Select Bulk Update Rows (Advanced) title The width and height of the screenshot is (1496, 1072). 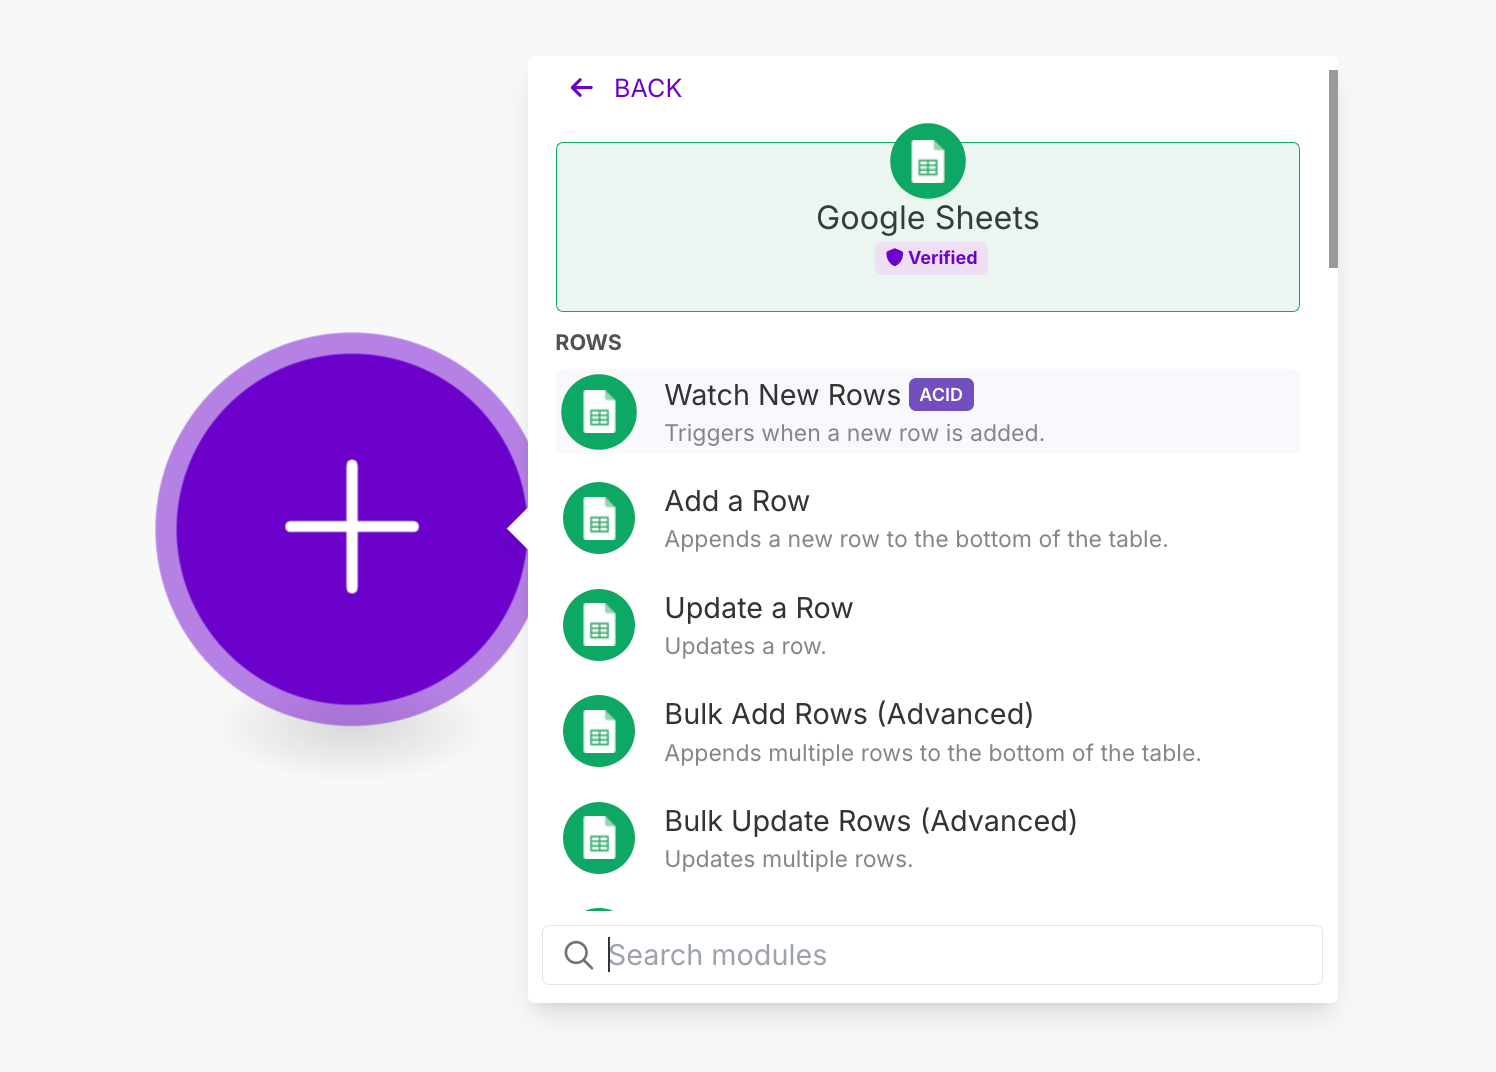coord(871,821)
